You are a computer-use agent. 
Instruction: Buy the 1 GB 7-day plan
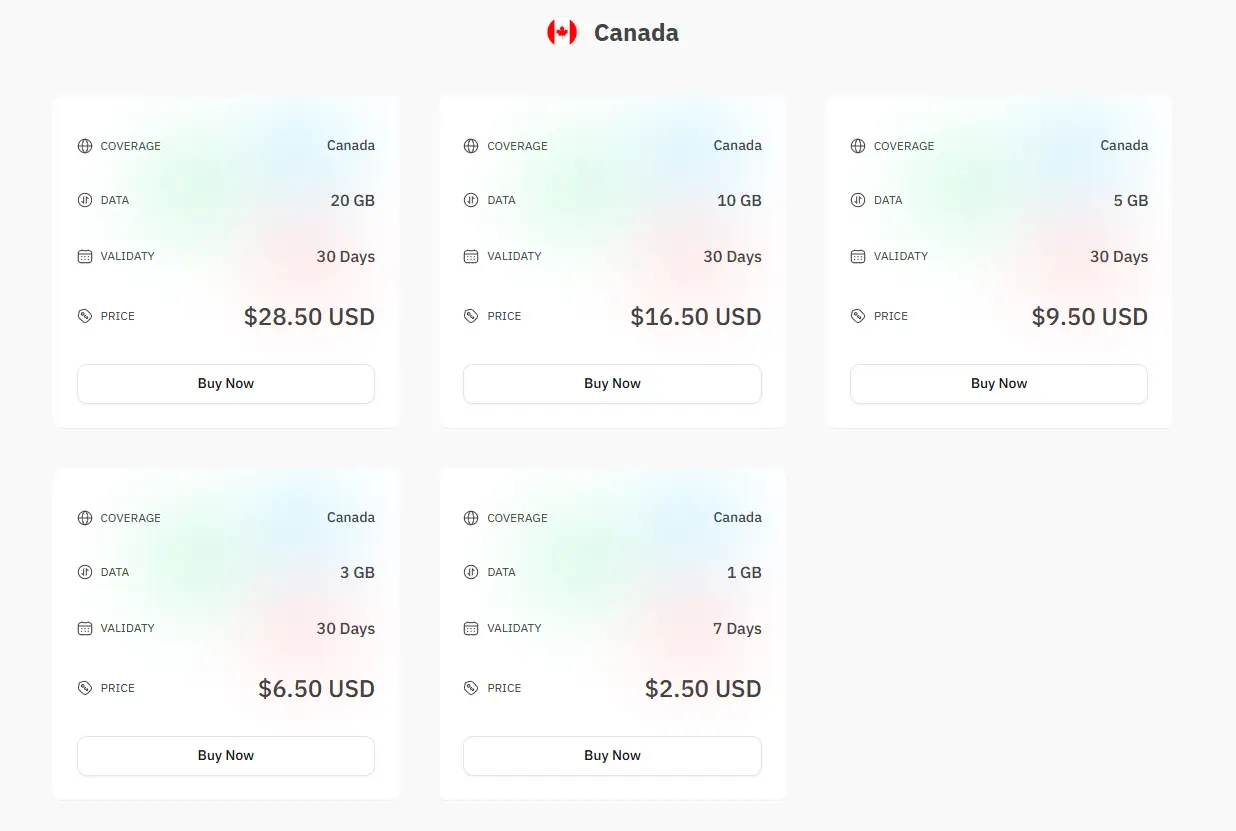click(x=612, y=756)
